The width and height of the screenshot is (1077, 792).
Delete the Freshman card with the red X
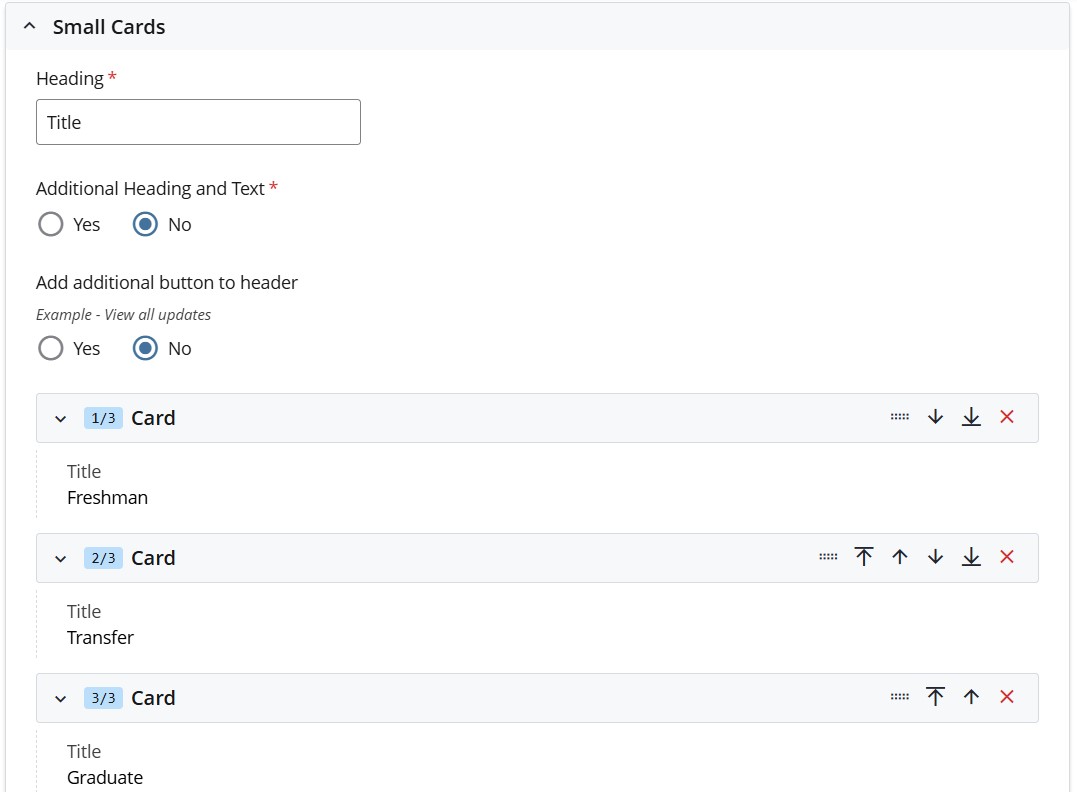tap(1007, 417)
